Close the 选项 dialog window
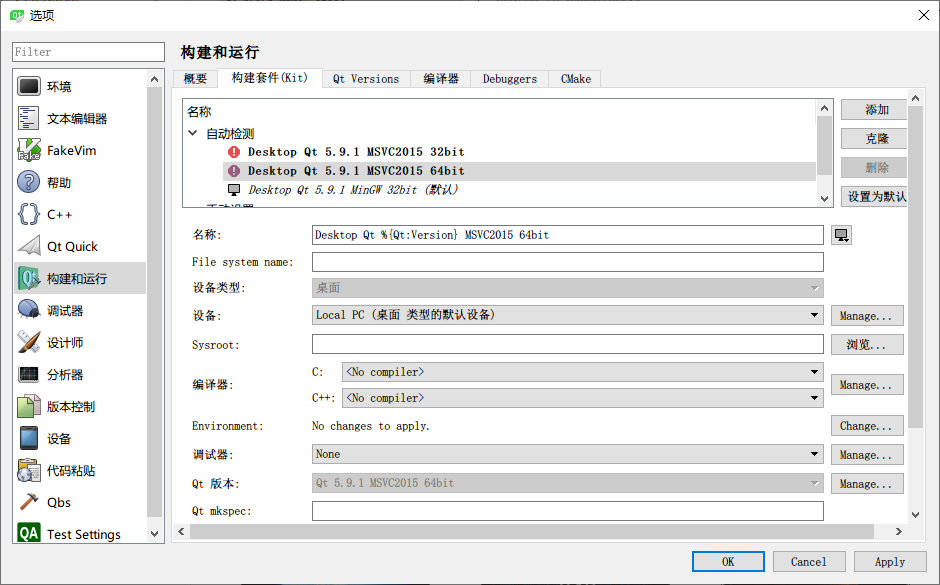This screenshot has height=585, width=940. tap(924, 15)
